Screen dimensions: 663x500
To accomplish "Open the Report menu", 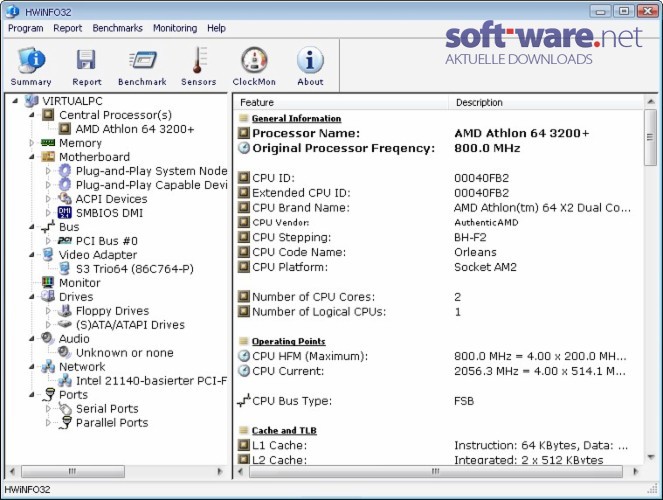I will (68, 28).
